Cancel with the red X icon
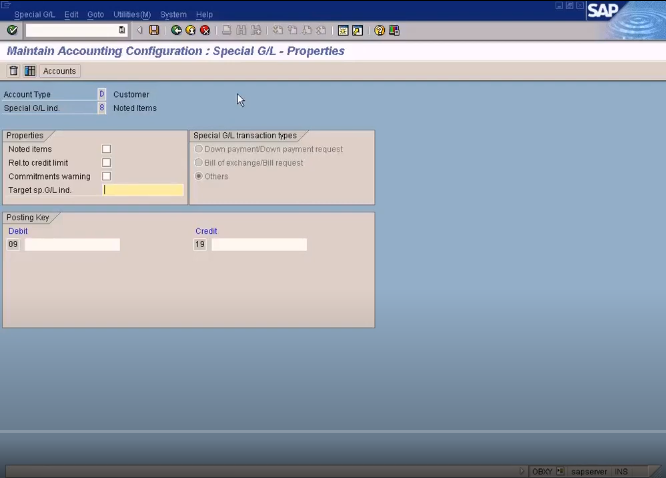The width and height of the screenshot is (666, 478). point(205,30)
